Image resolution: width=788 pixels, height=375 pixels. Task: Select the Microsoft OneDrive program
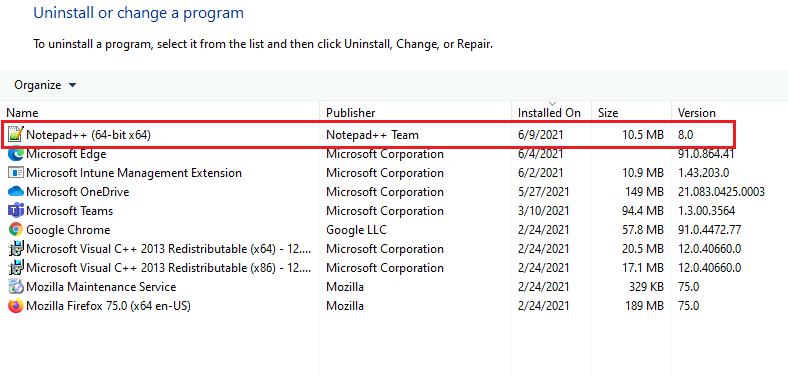point(77,192)
